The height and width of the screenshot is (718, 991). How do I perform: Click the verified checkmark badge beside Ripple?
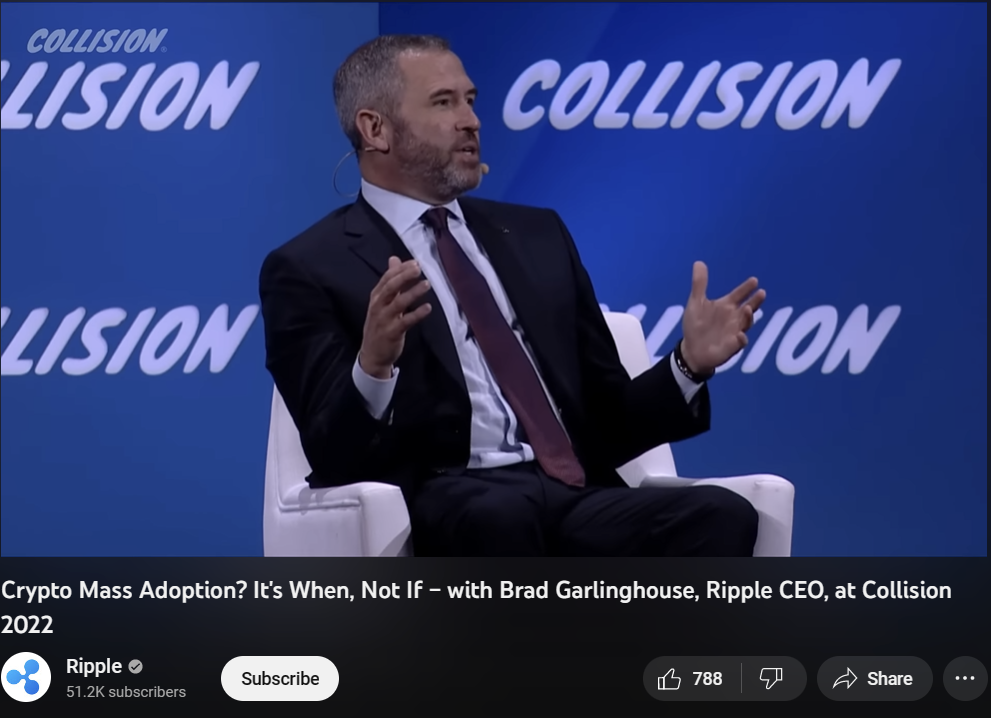pos(135,666)
